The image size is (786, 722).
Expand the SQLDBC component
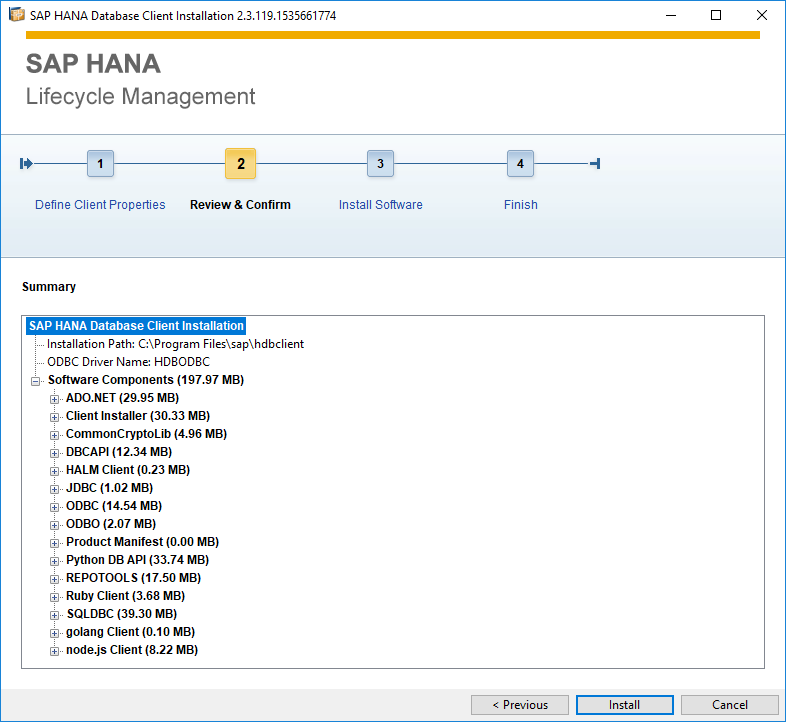[54, 616]
